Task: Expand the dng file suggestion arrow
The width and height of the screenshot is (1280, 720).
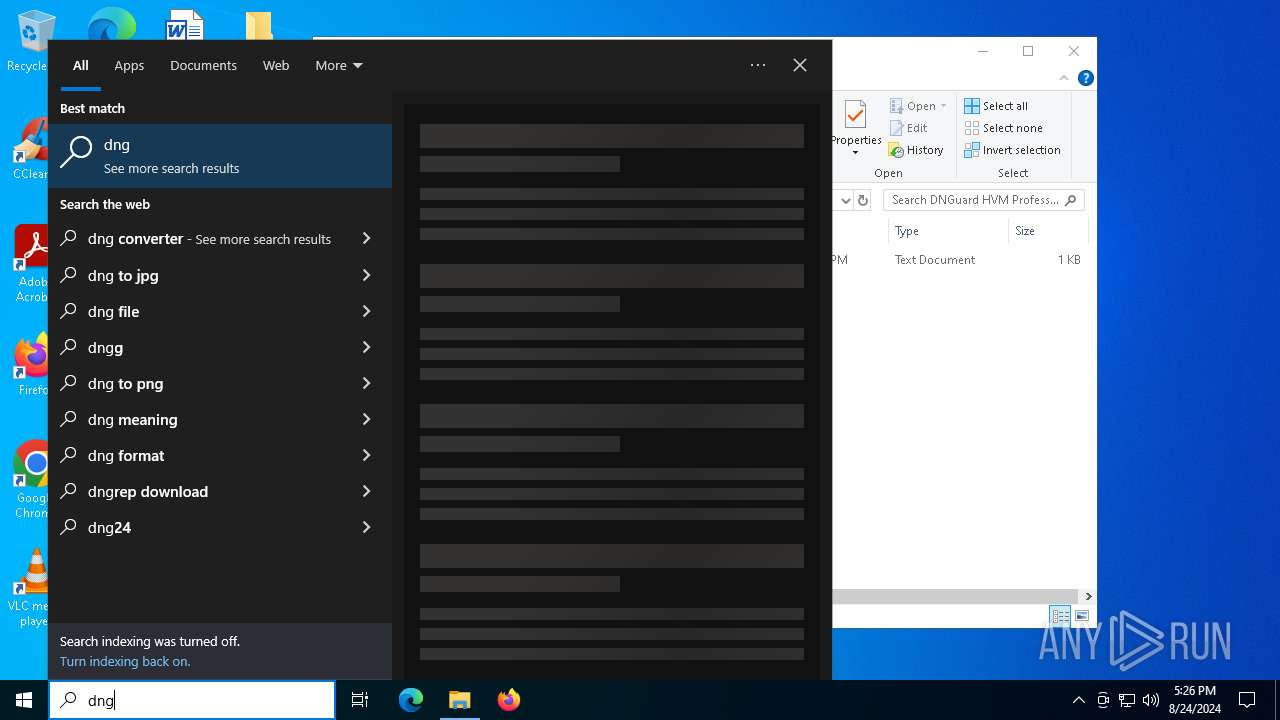Action: [x=366, y=311]
